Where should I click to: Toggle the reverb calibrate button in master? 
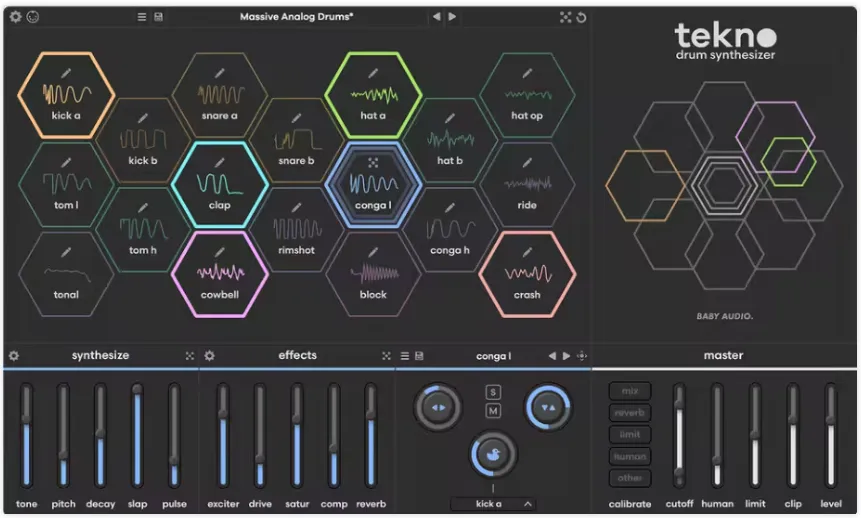click(630, 413)
